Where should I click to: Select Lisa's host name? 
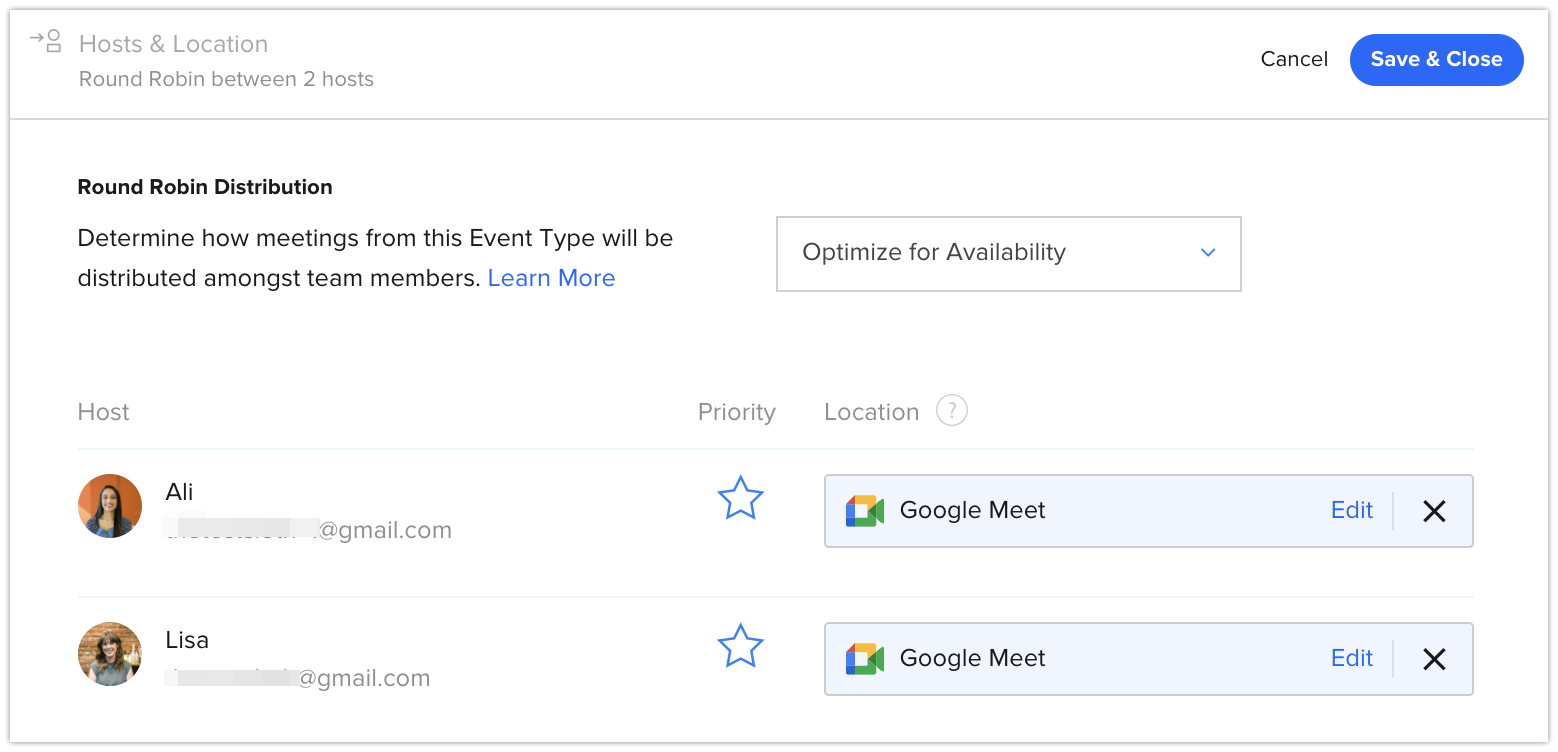(187, 640)
